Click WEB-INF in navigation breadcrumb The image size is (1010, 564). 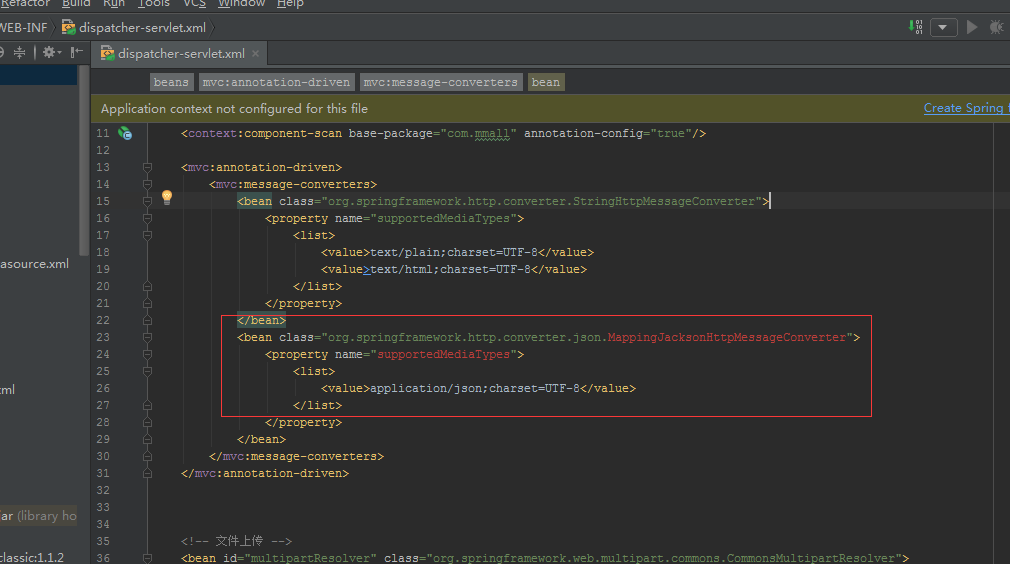(23, 28)
